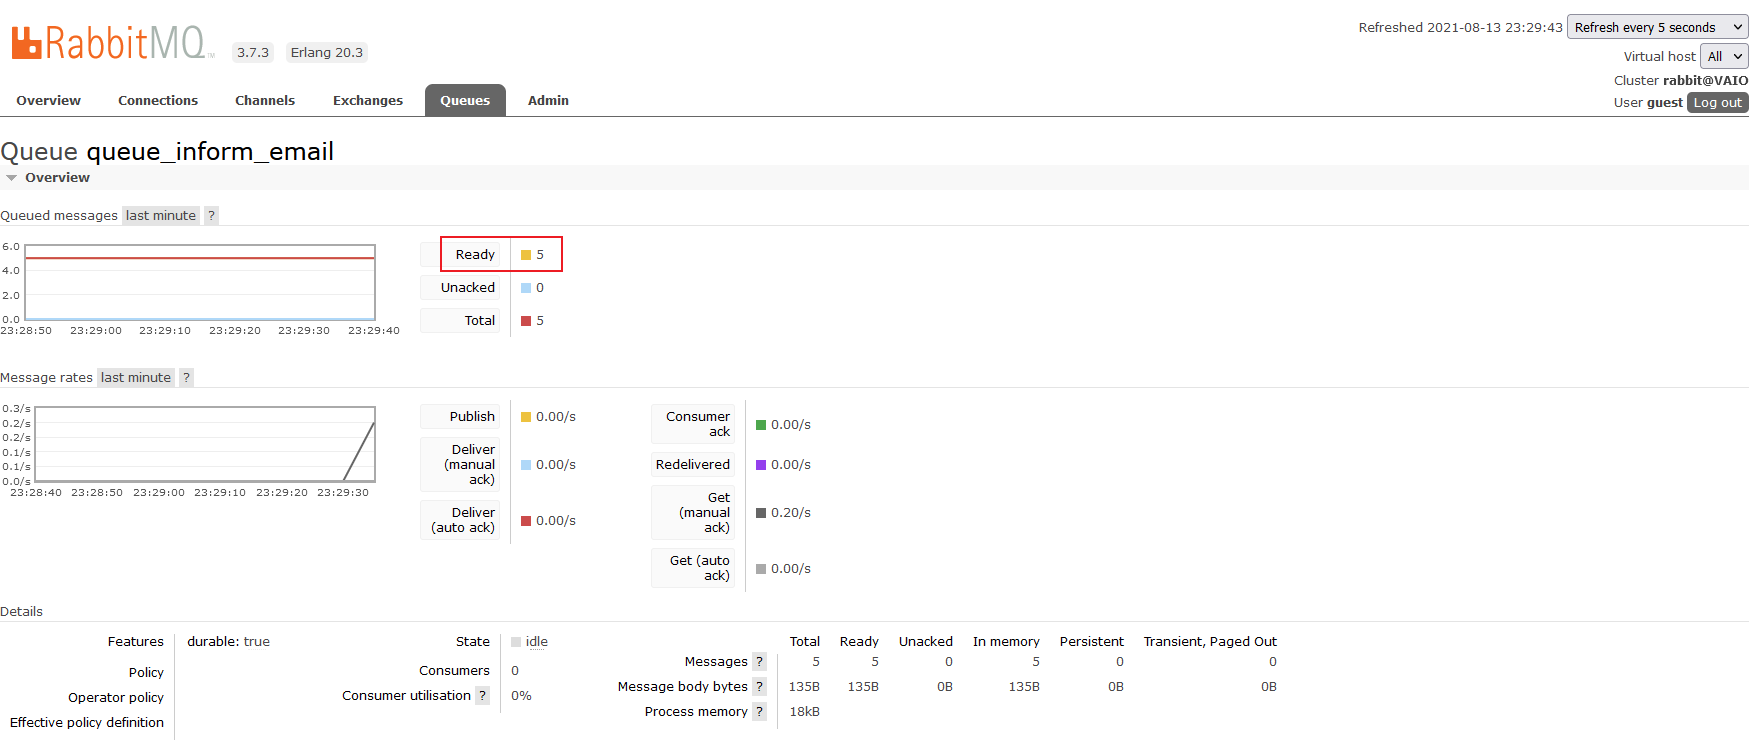Open the Overview tab
The image size is (1749, 741).
48,100
